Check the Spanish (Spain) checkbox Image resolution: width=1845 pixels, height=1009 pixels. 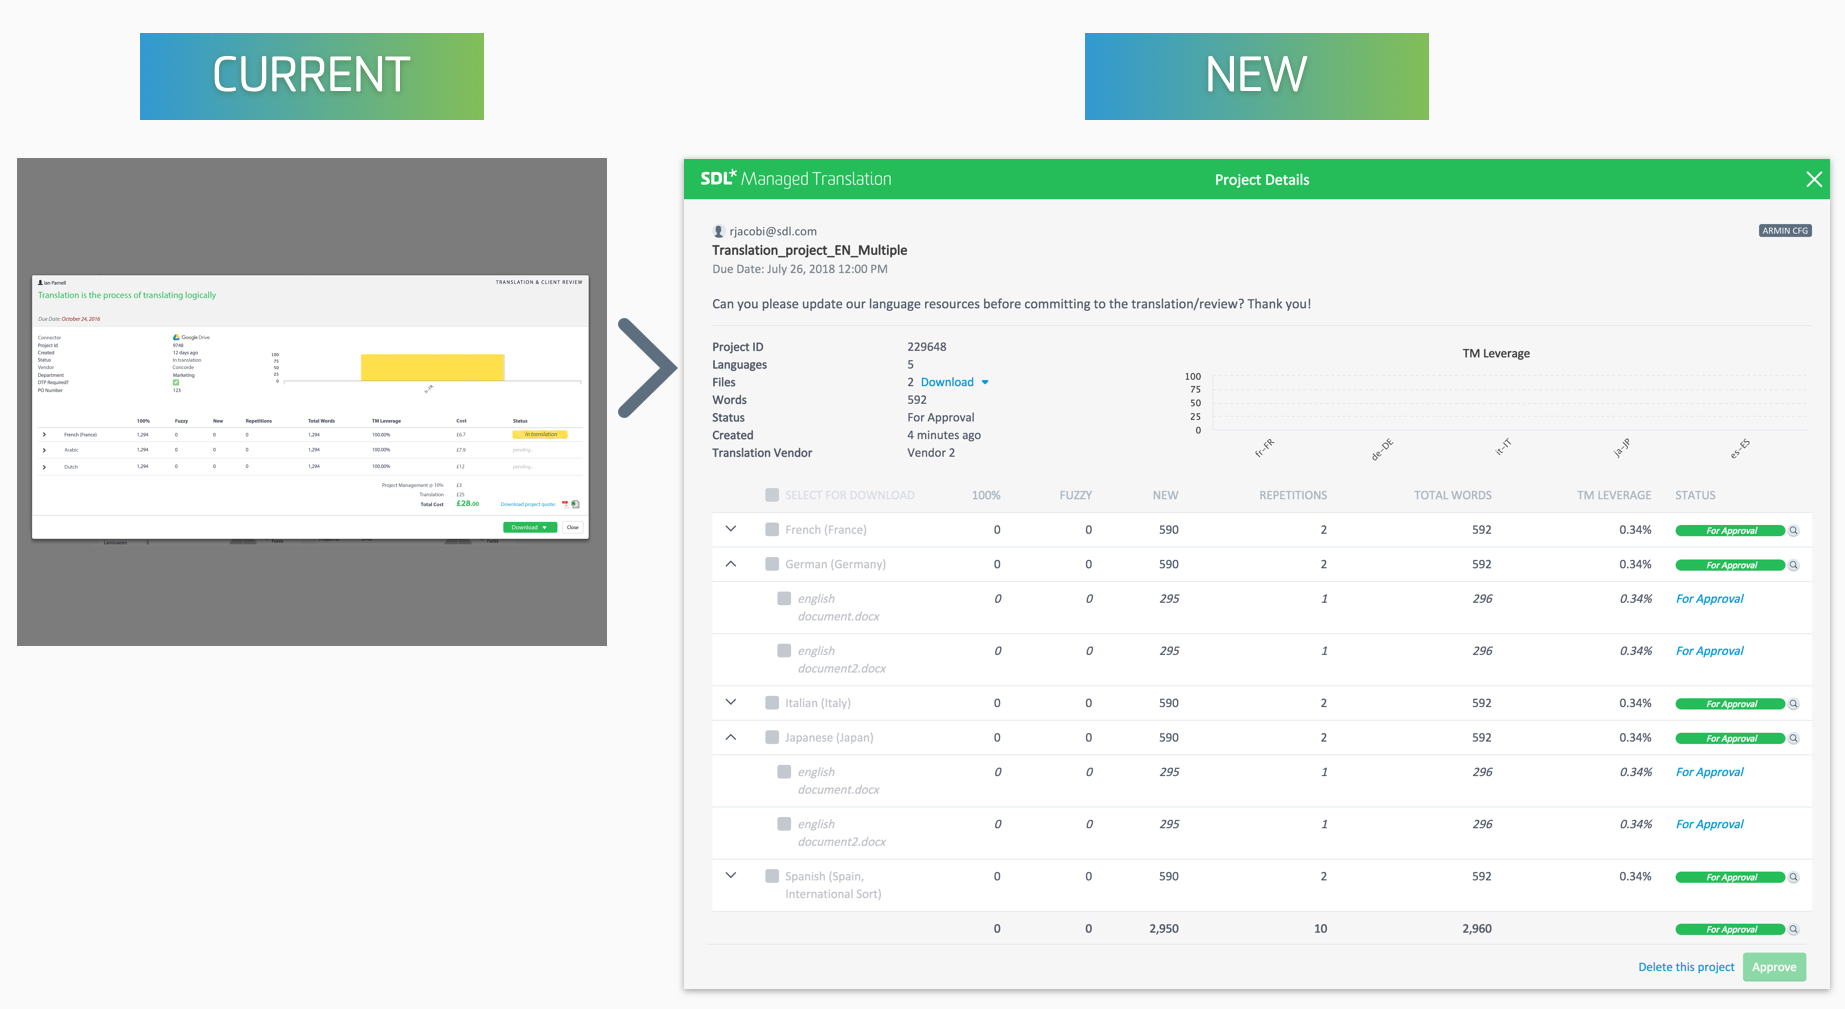pyautogui.click(x=772, y=876)
